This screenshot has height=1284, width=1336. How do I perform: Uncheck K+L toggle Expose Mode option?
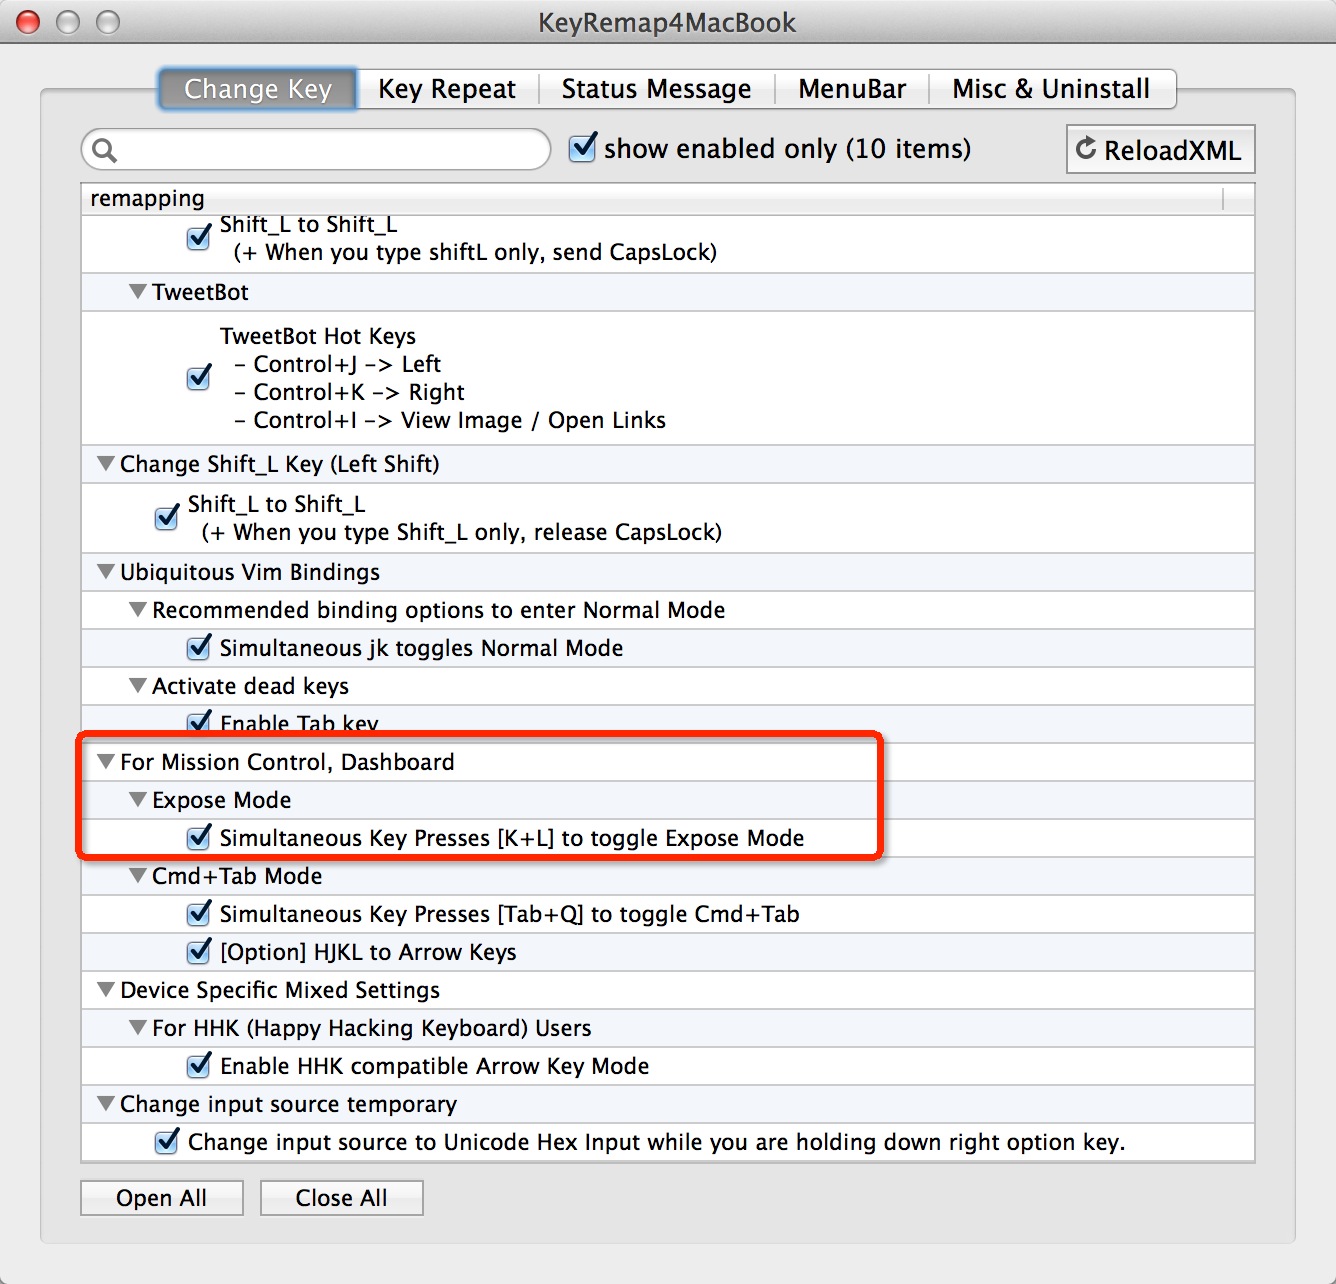[x=199, y=838]
